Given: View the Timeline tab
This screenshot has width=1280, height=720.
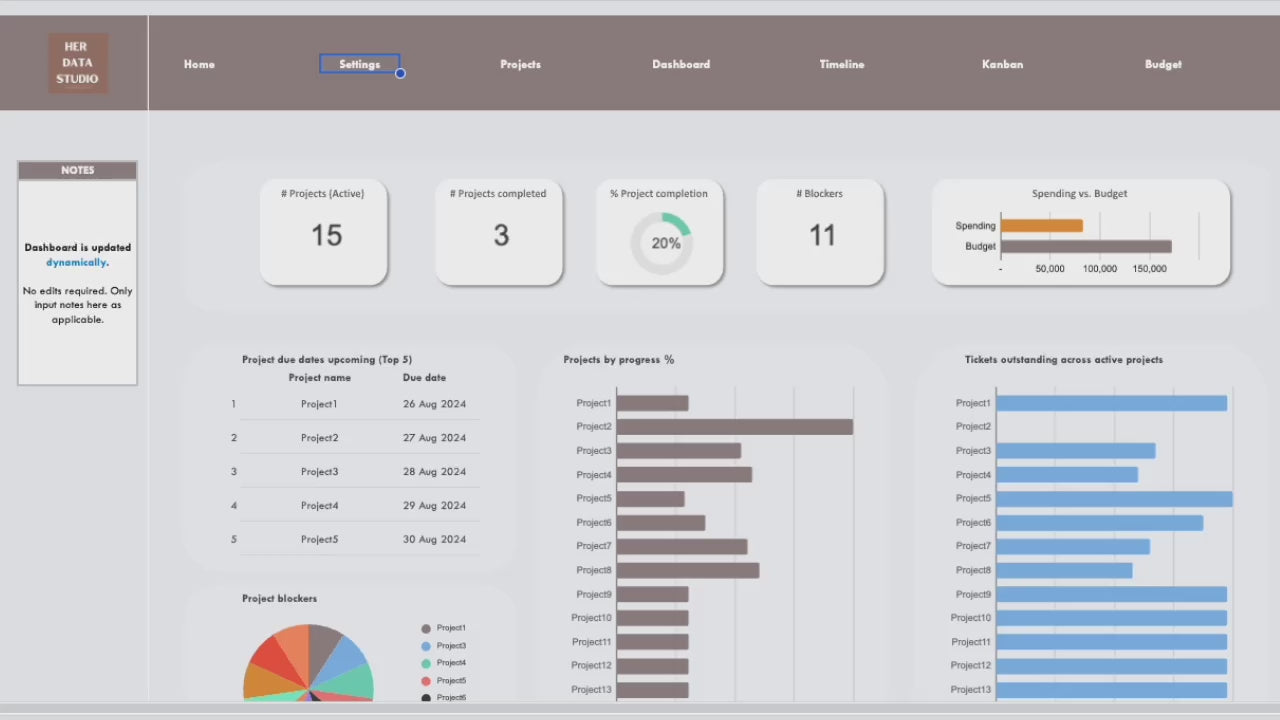Looking at the screenshot, I should (x=842, y=64).
